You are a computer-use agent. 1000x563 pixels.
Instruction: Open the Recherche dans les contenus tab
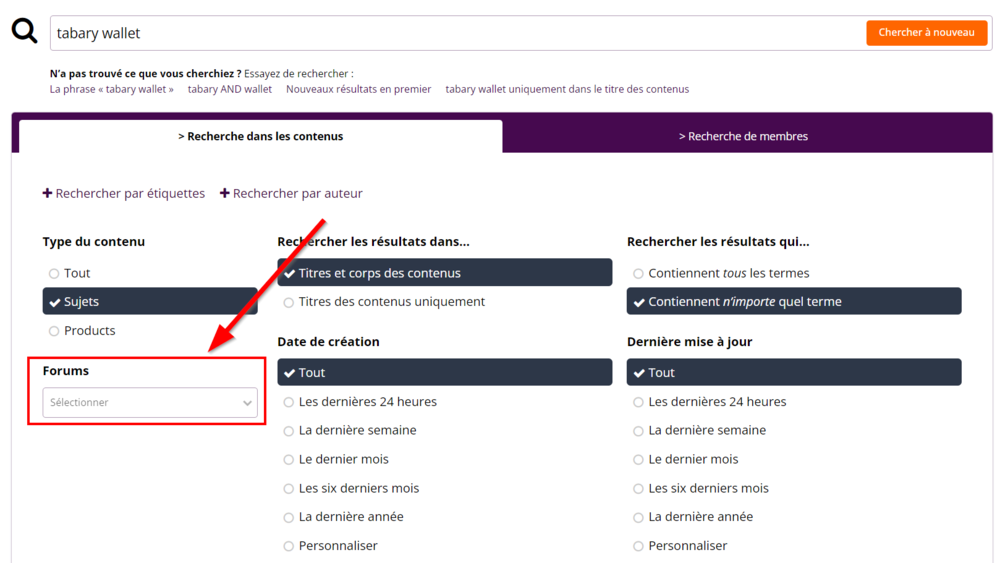(x=260, y=136)
